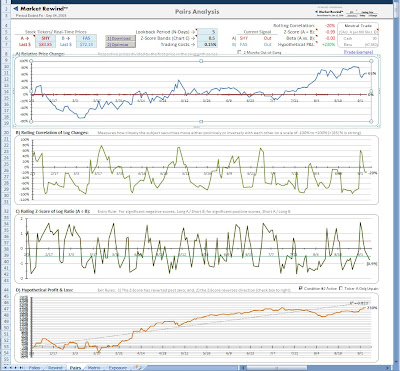Switch to the Folios sheet tab
The height and width of the screenshot is (371, 400).
click(35, 368)
